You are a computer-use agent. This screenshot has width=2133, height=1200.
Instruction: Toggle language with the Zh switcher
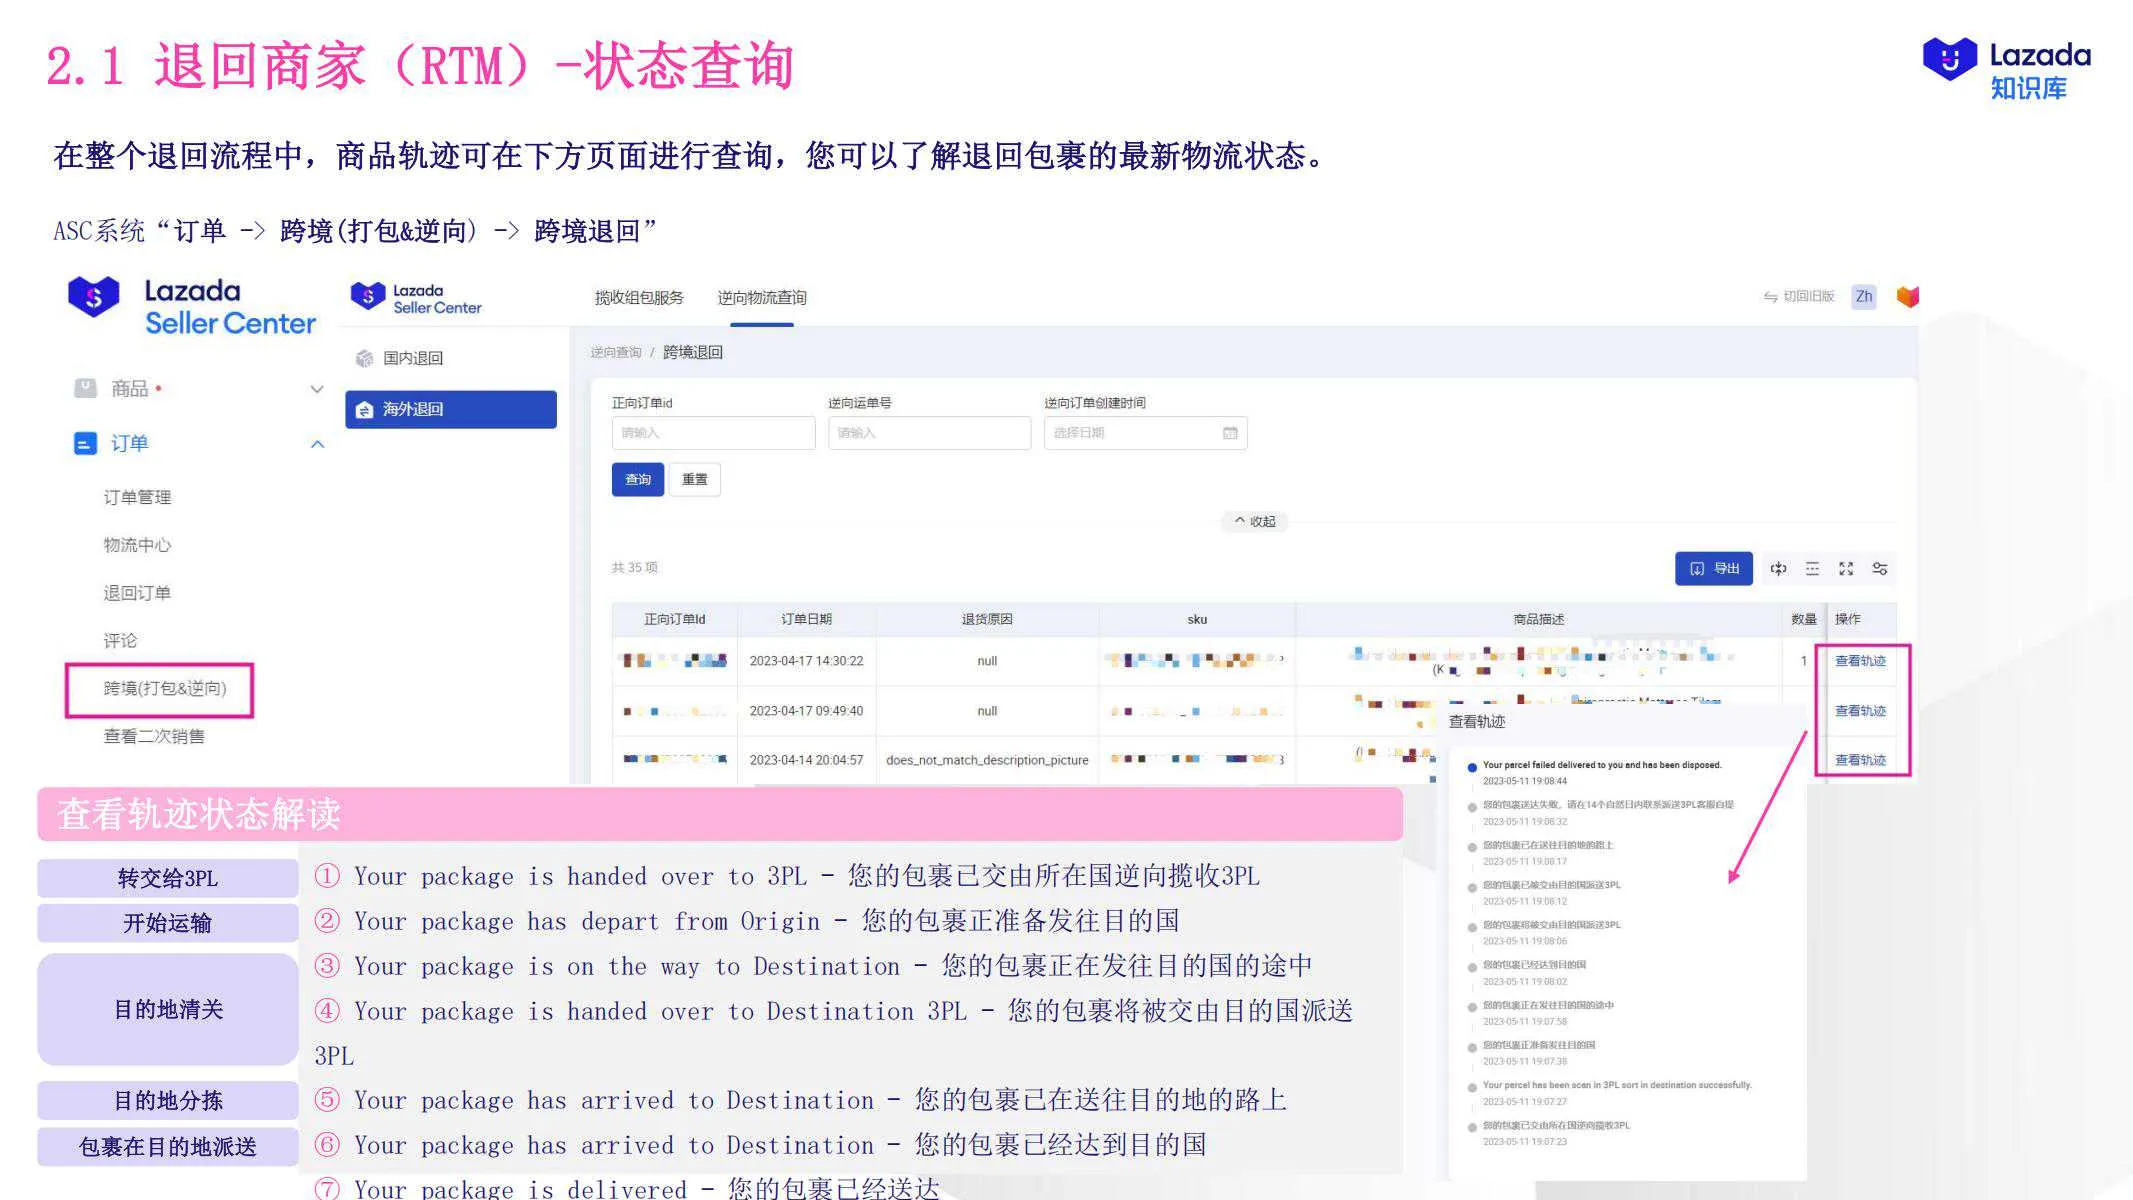1863,297
